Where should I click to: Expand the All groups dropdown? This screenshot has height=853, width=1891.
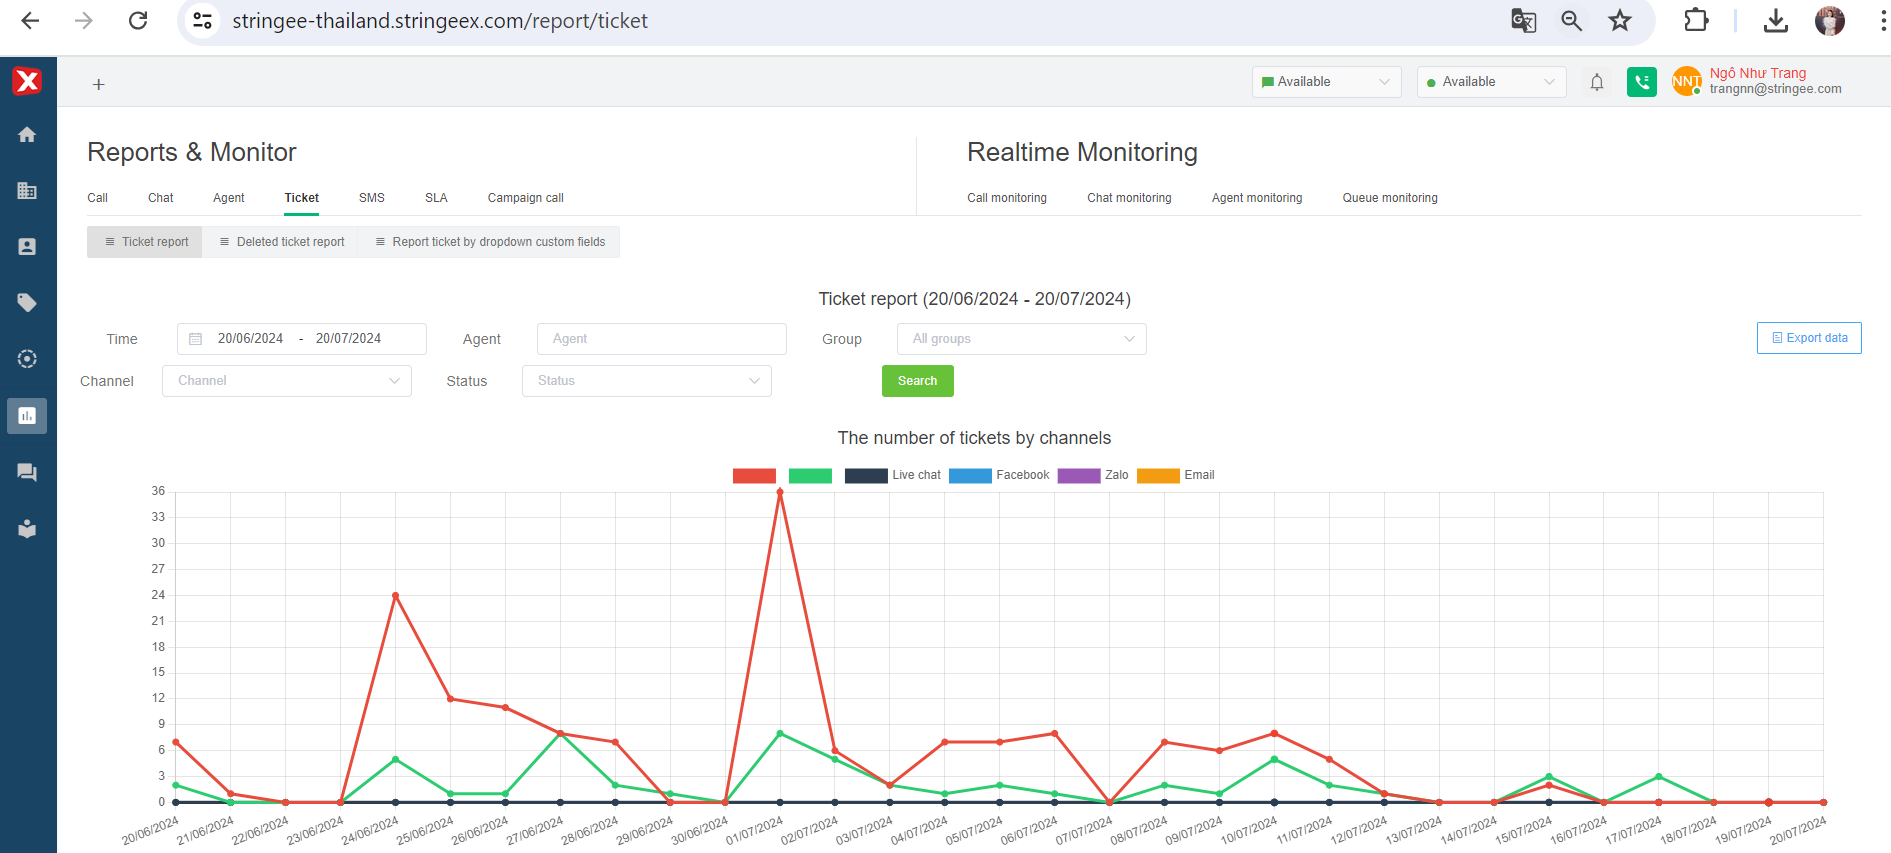(1021, 339)
